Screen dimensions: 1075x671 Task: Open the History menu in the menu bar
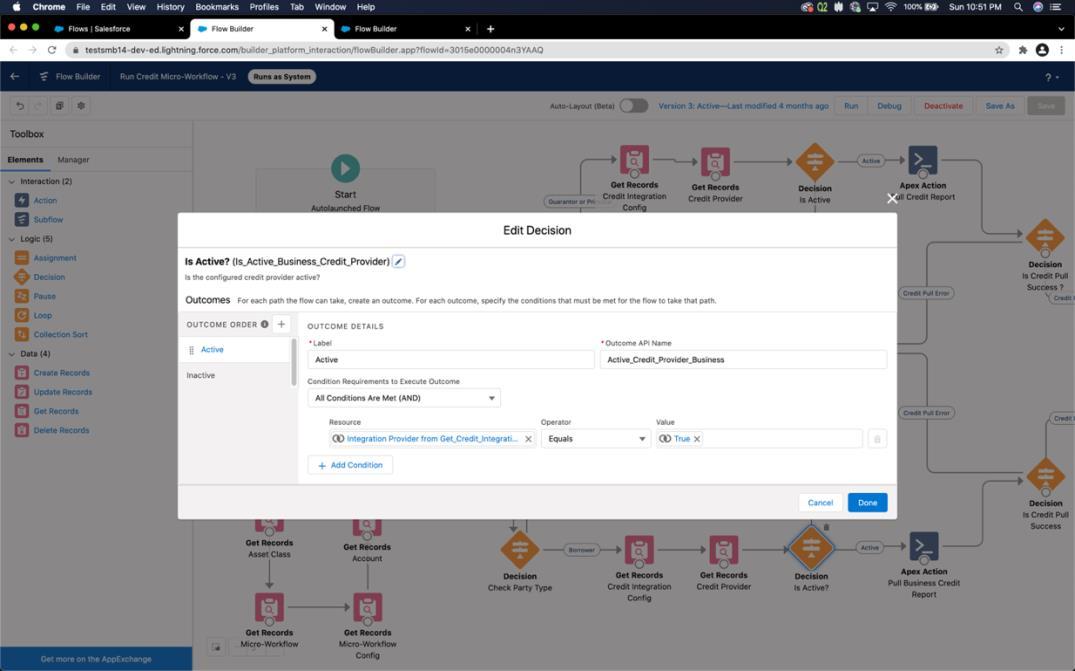pos(170,7)
